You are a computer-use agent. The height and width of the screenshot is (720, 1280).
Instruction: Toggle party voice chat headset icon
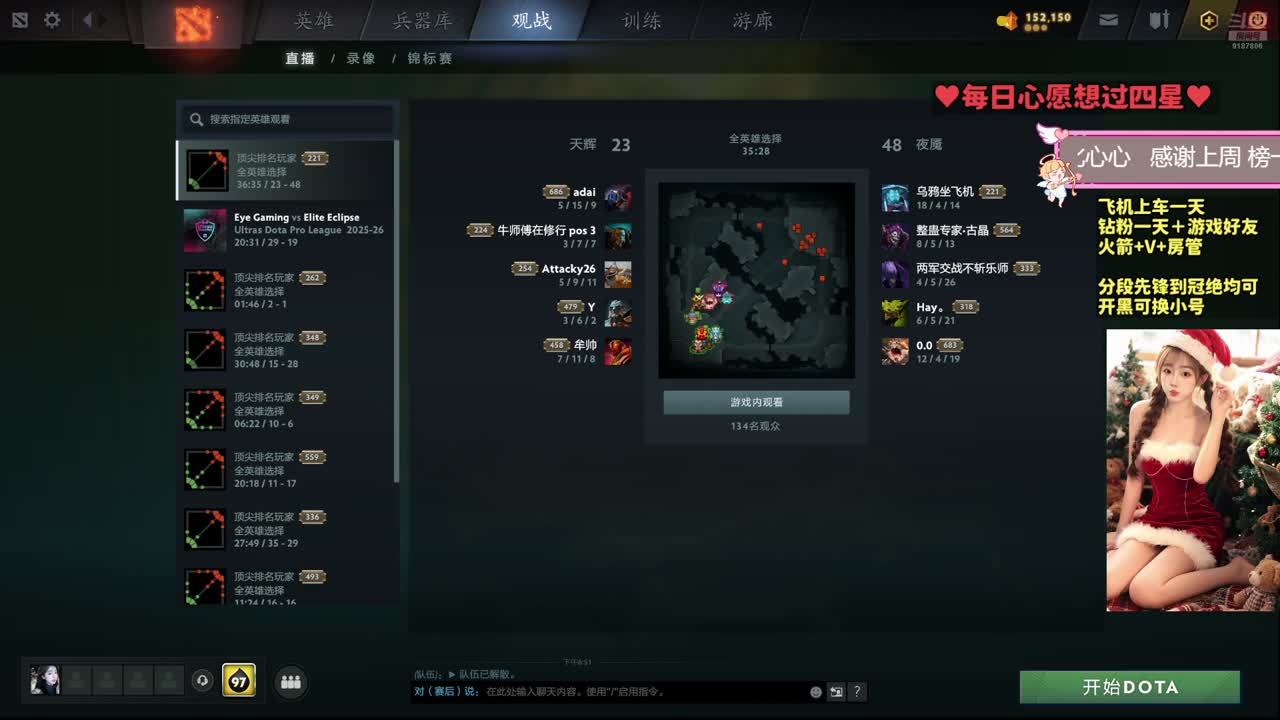click(x=203, y=680)
